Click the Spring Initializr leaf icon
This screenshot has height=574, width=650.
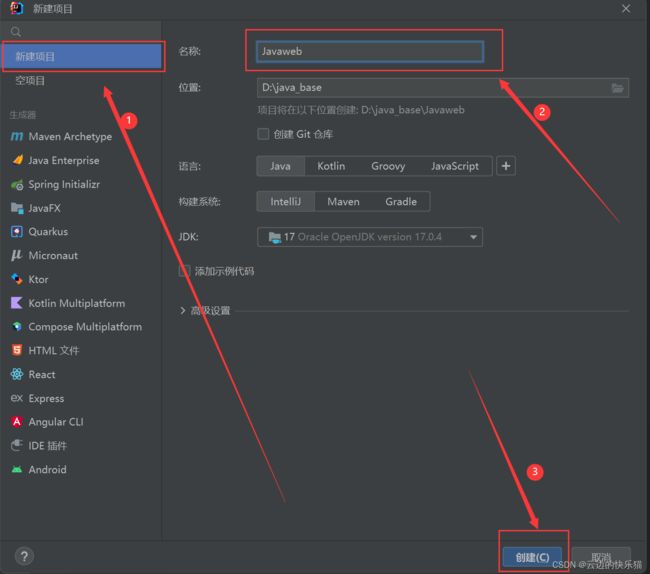pos(17,184)
